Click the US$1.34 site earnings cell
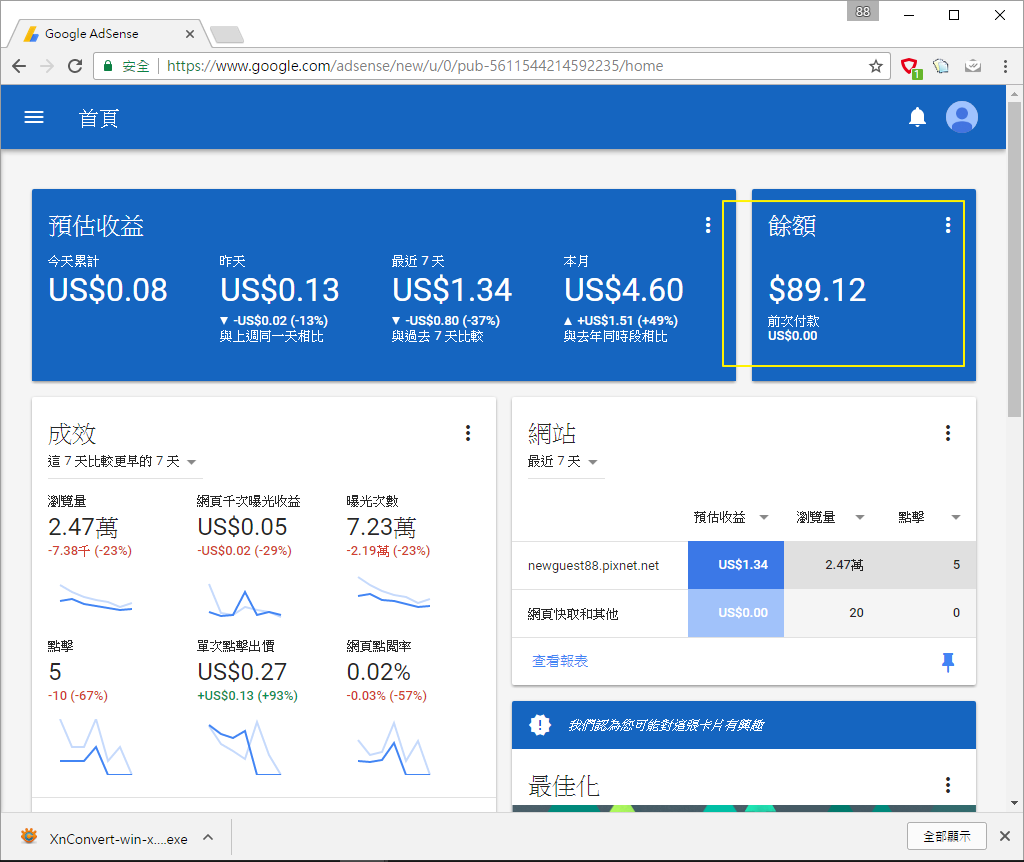This screenshot has height=862, width=1024. pos(736,565)
